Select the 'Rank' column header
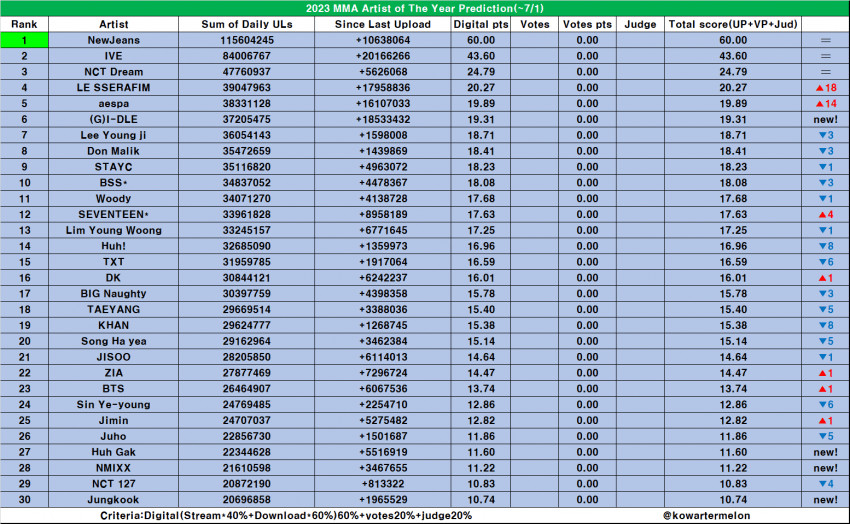 (24, 24)
